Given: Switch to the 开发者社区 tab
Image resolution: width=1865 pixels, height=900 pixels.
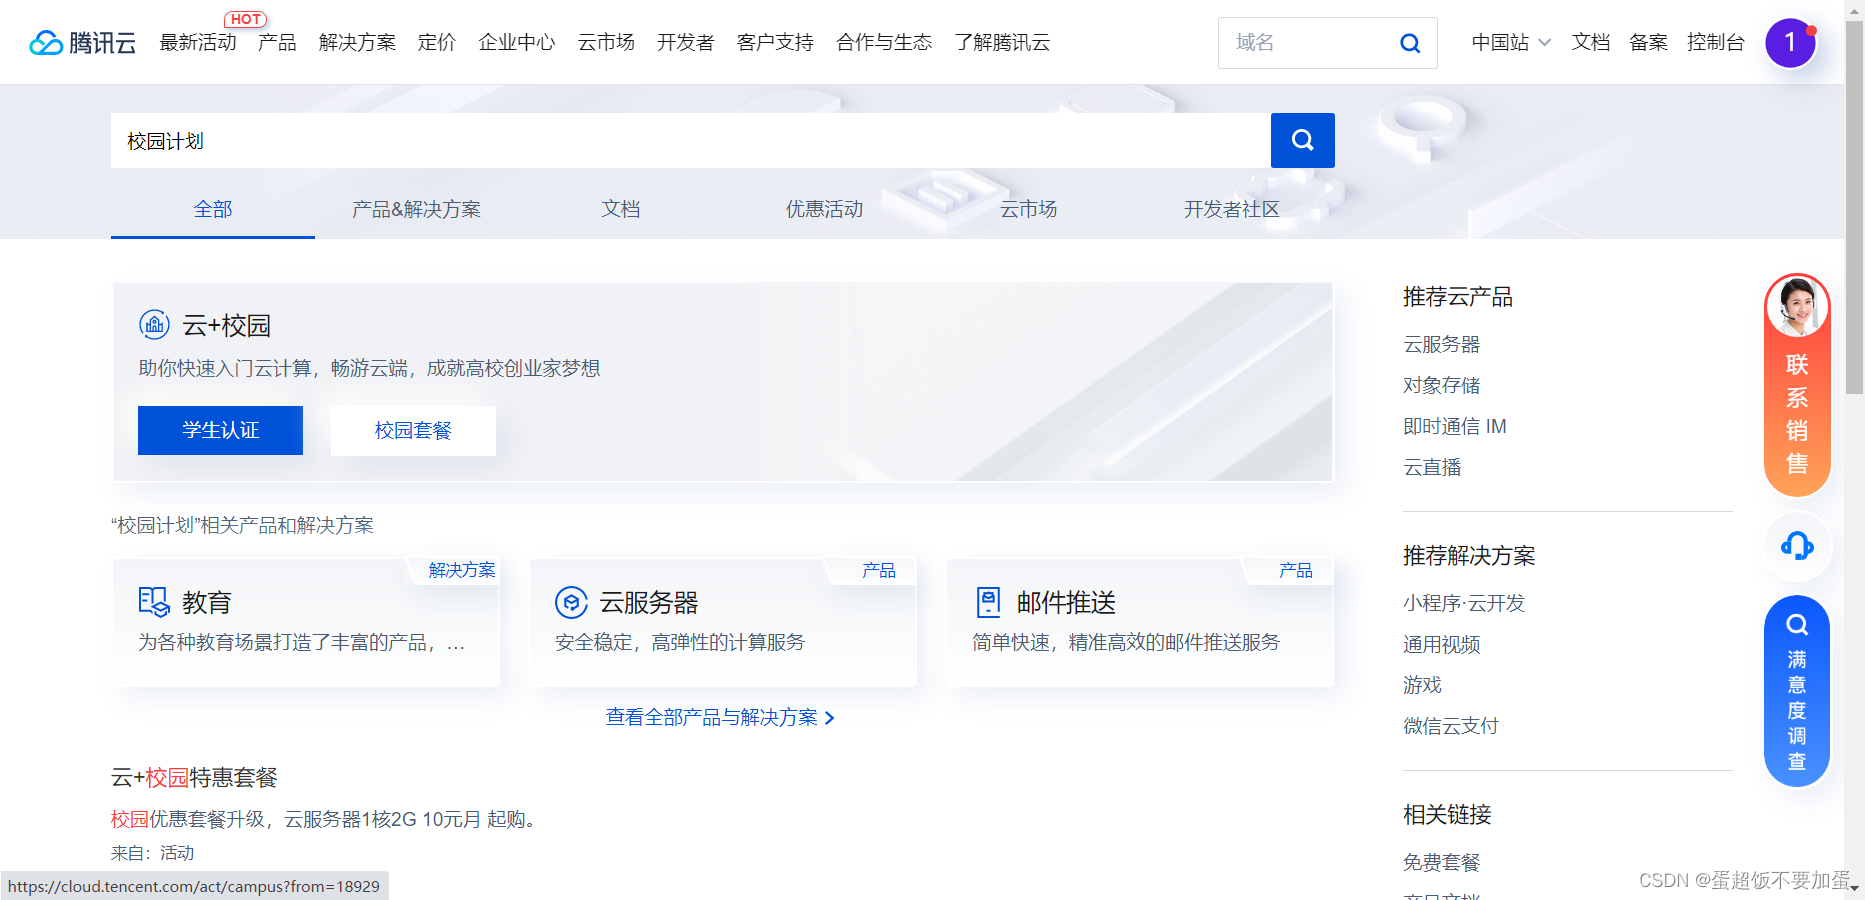Looking at the screenshot, I should (x=1232, y=209).
